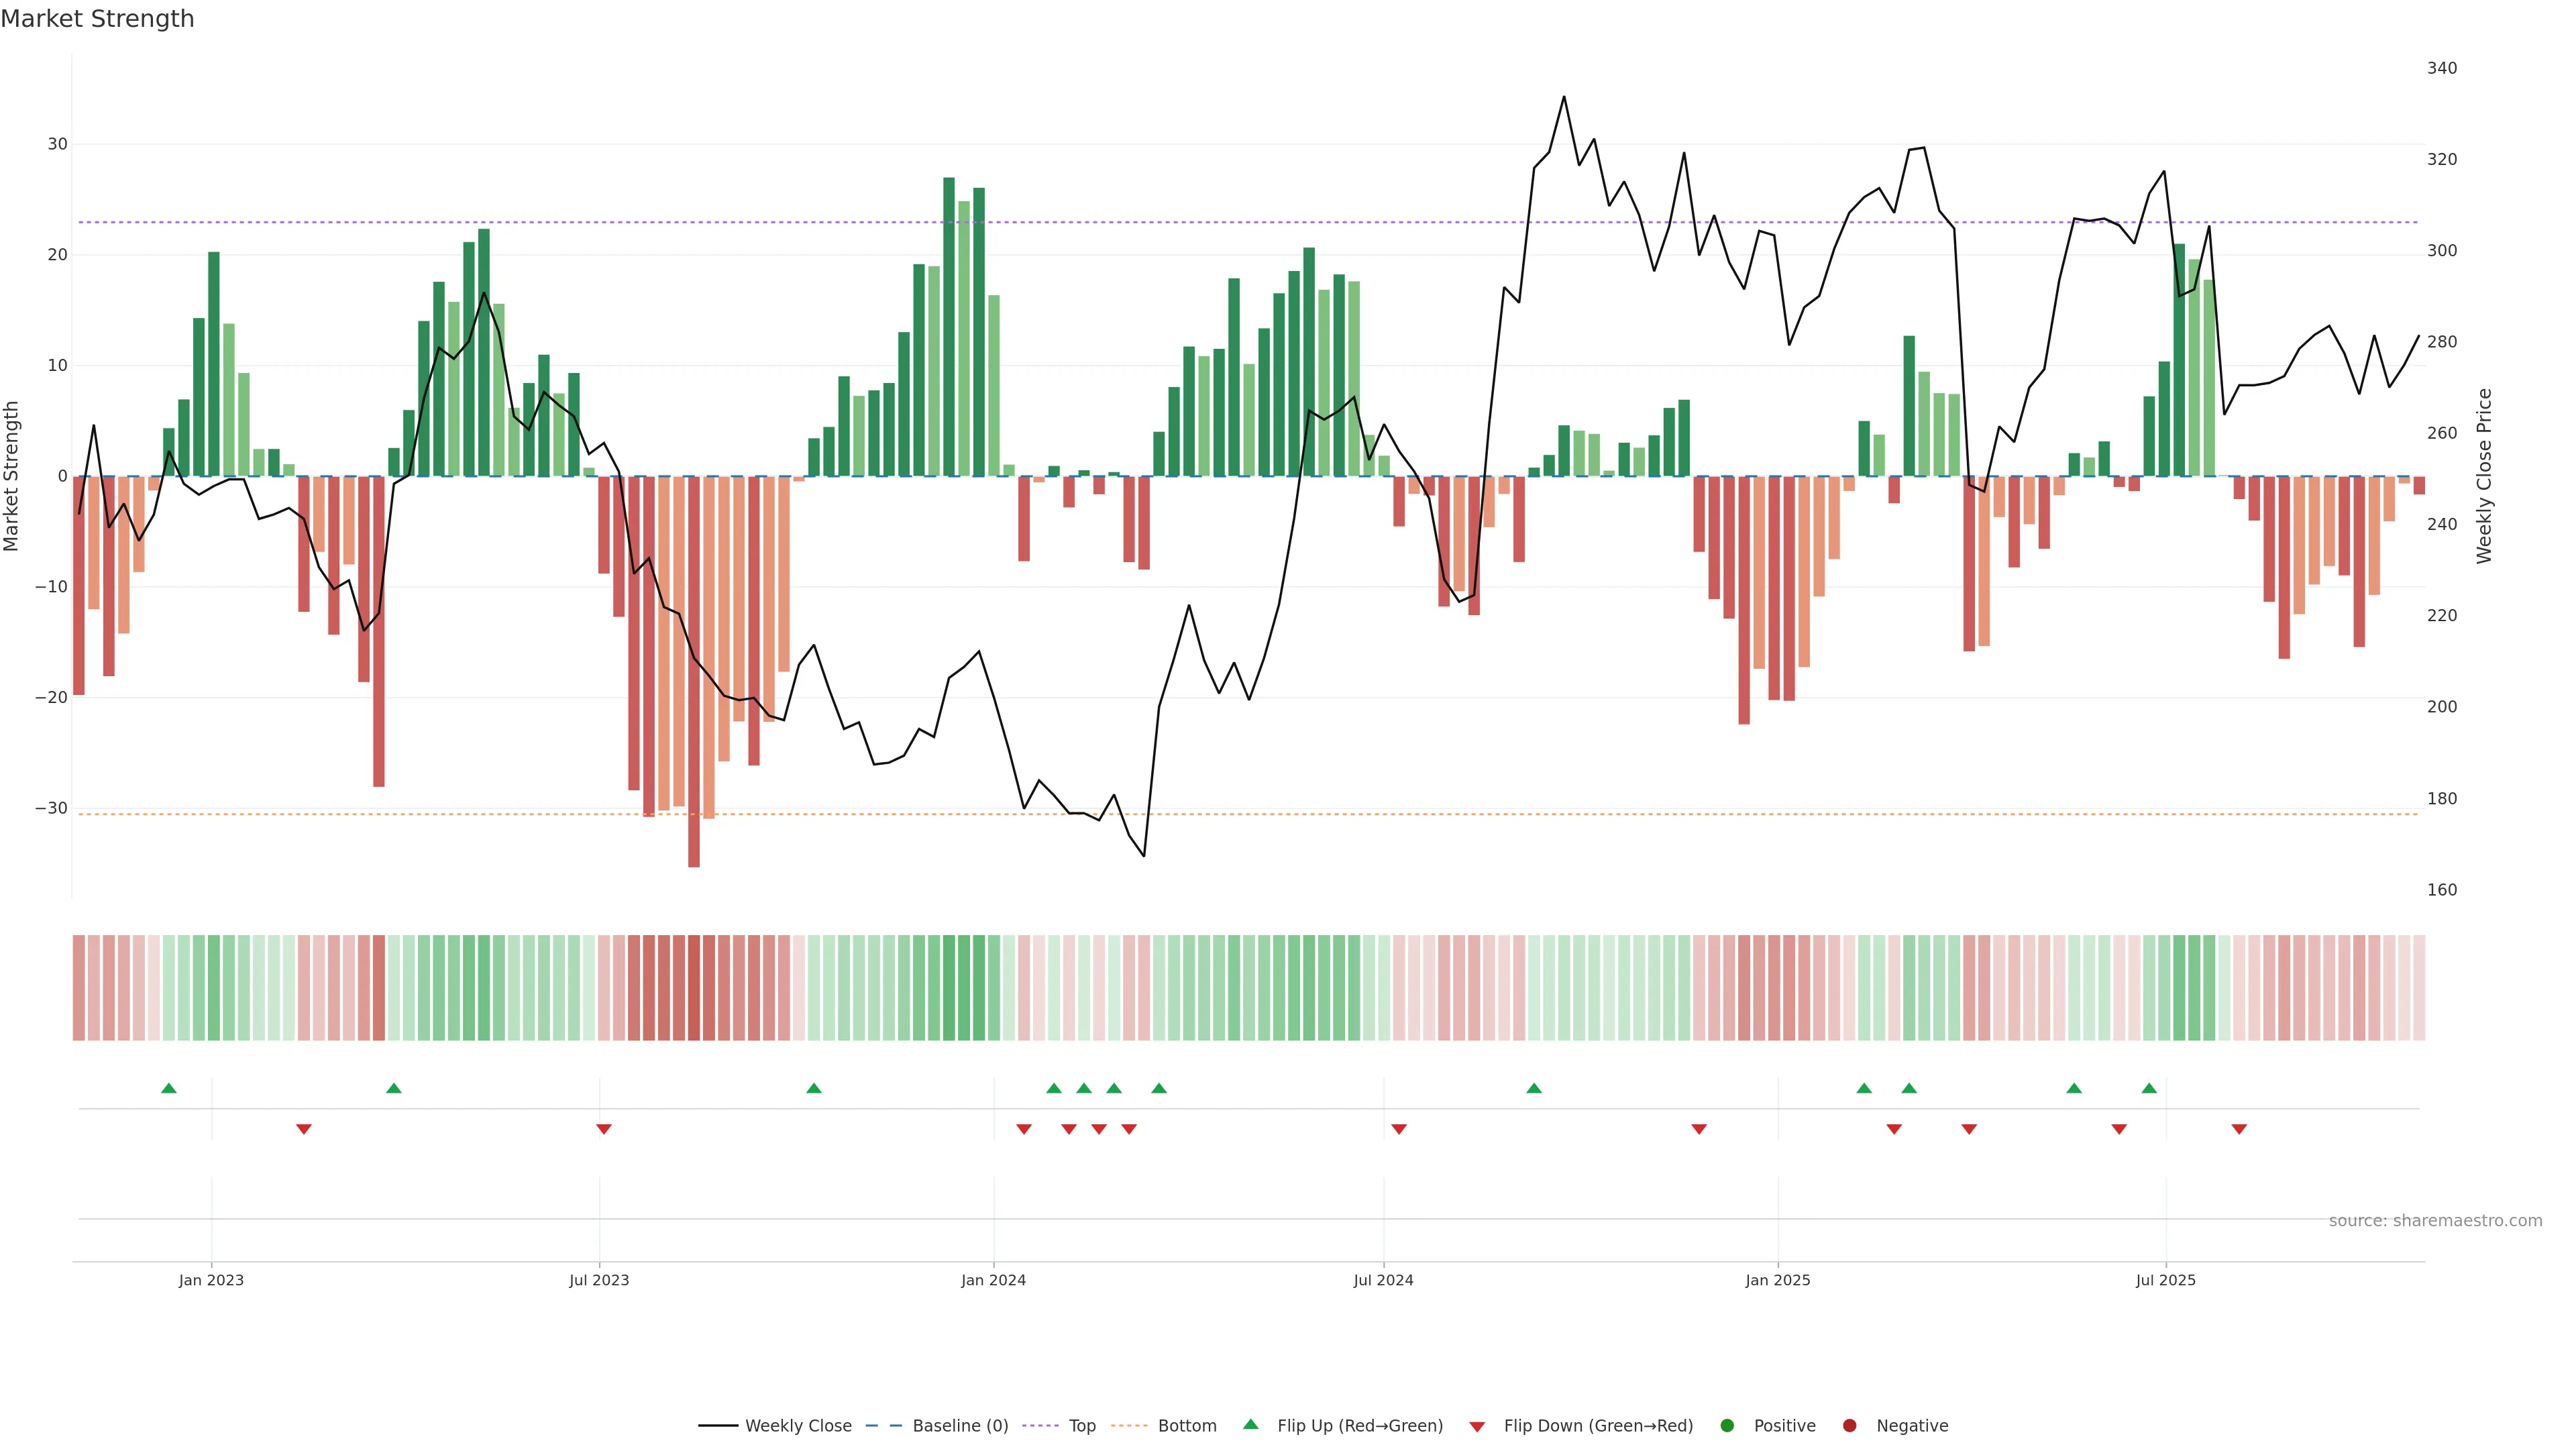Click the source: sharemaestro.com text
The image size is (2576, 1449).
(x=2435, y=1221)
